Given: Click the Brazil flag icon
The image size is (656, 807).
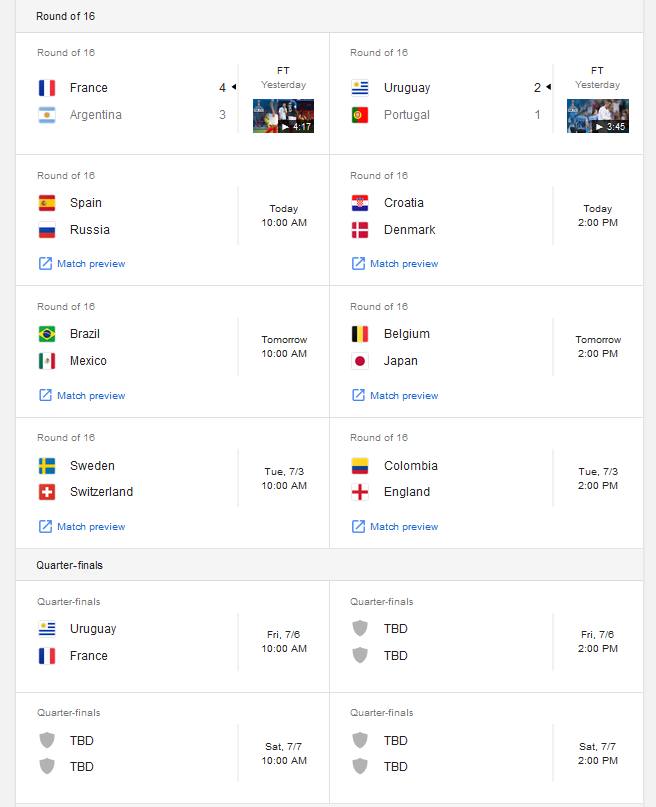Looking at the screenshot, I should click(47, 334).
